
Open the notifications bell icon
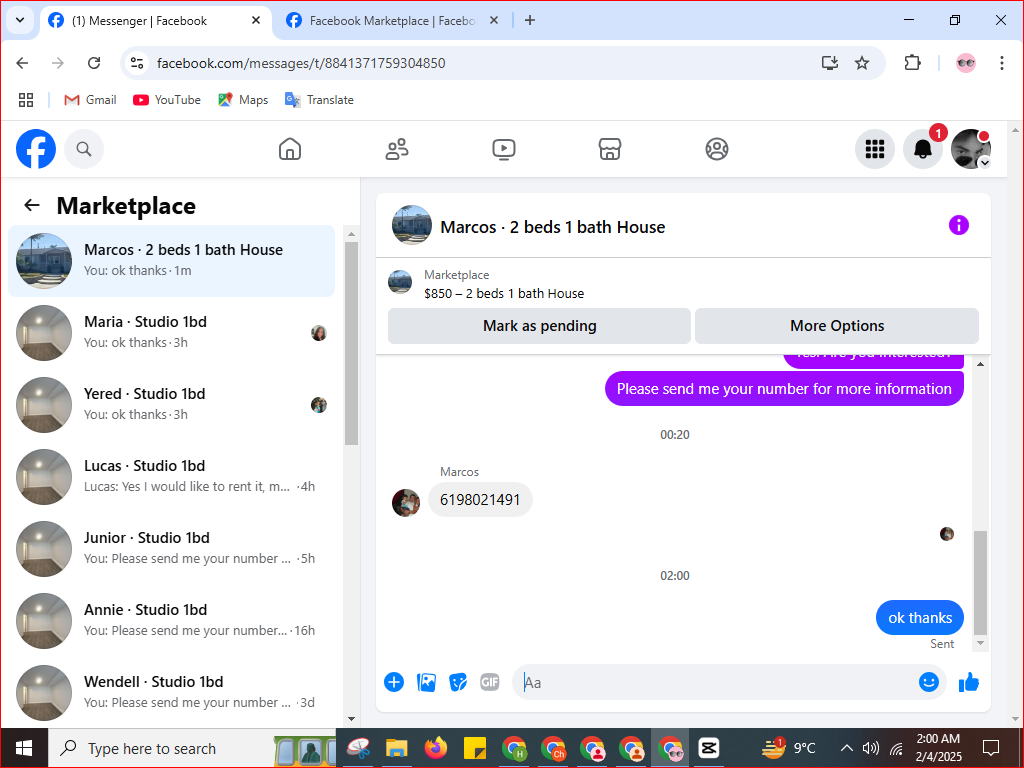tap(923, 149)
